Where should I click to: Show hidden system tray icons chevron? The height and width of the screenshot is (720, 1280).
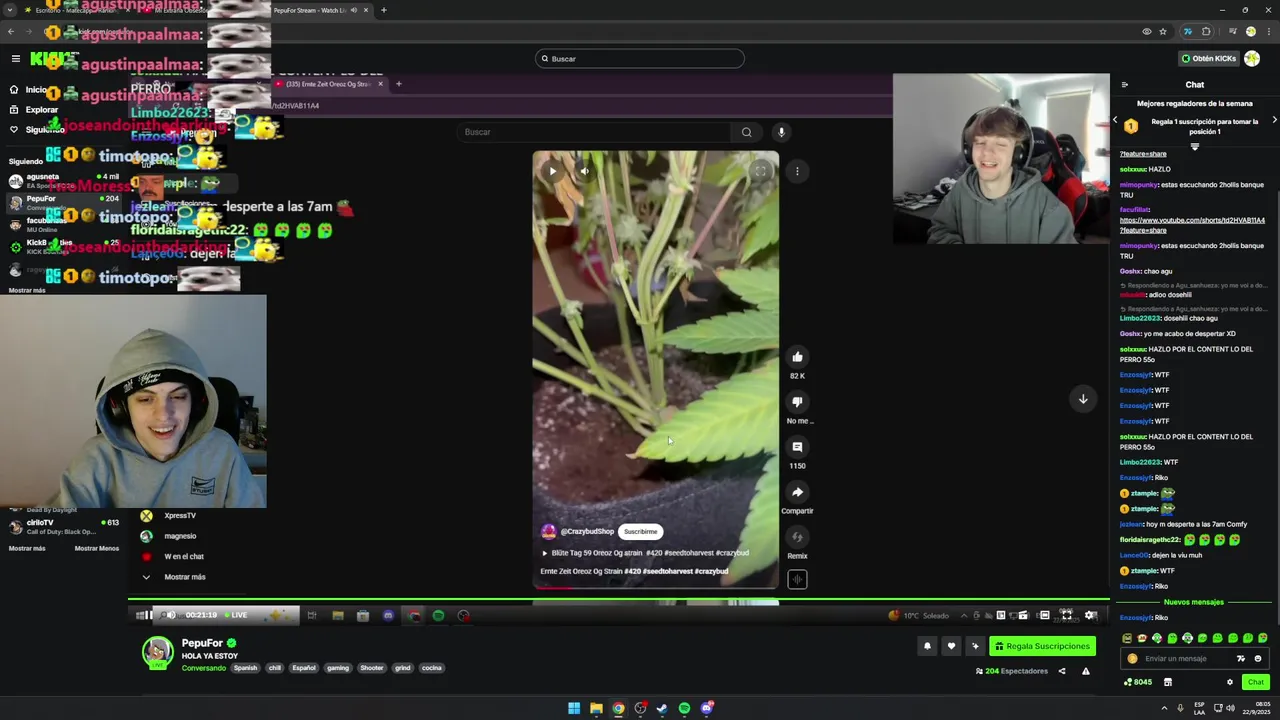coord(1164,708)
